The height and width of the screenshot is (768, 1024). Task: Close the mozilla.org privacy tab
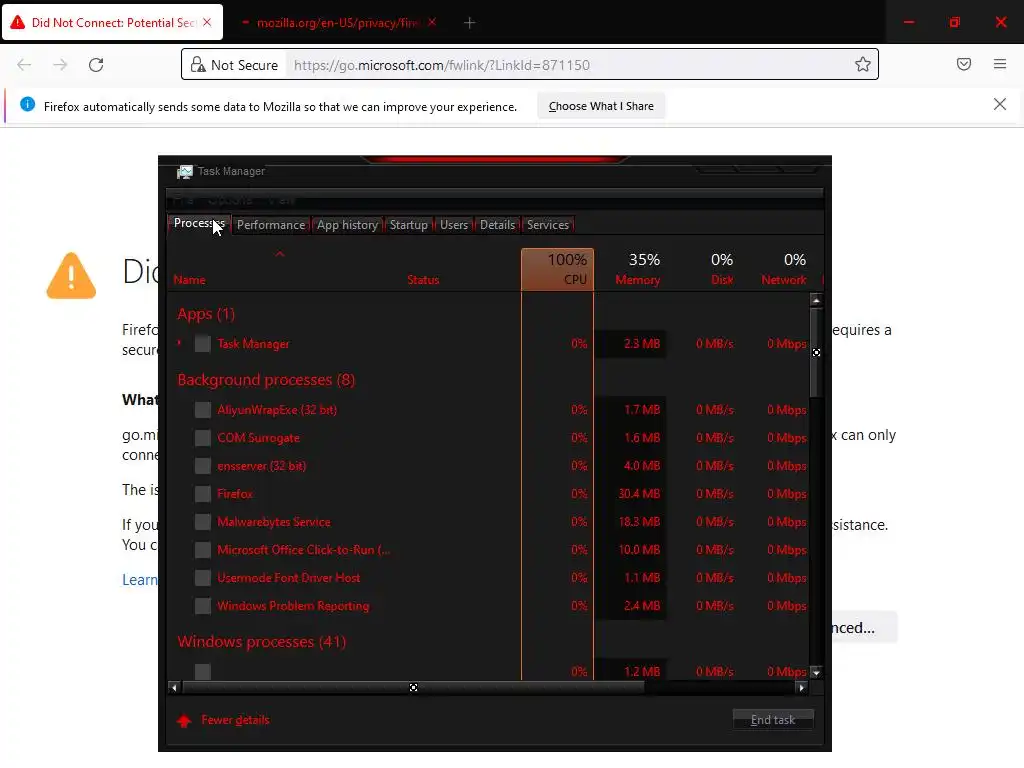point(432,22)
